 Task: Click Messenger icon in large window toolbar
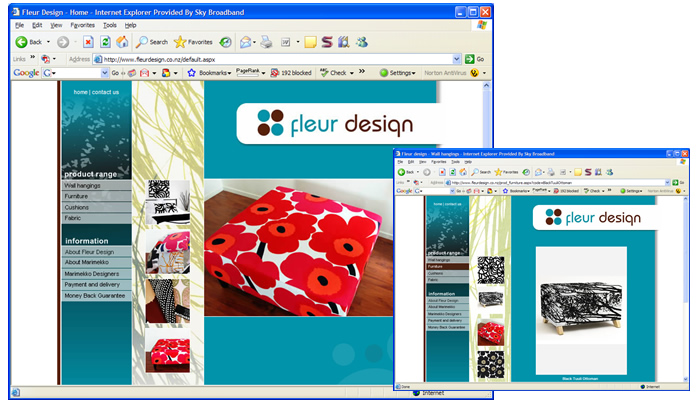tap(362, 42)
